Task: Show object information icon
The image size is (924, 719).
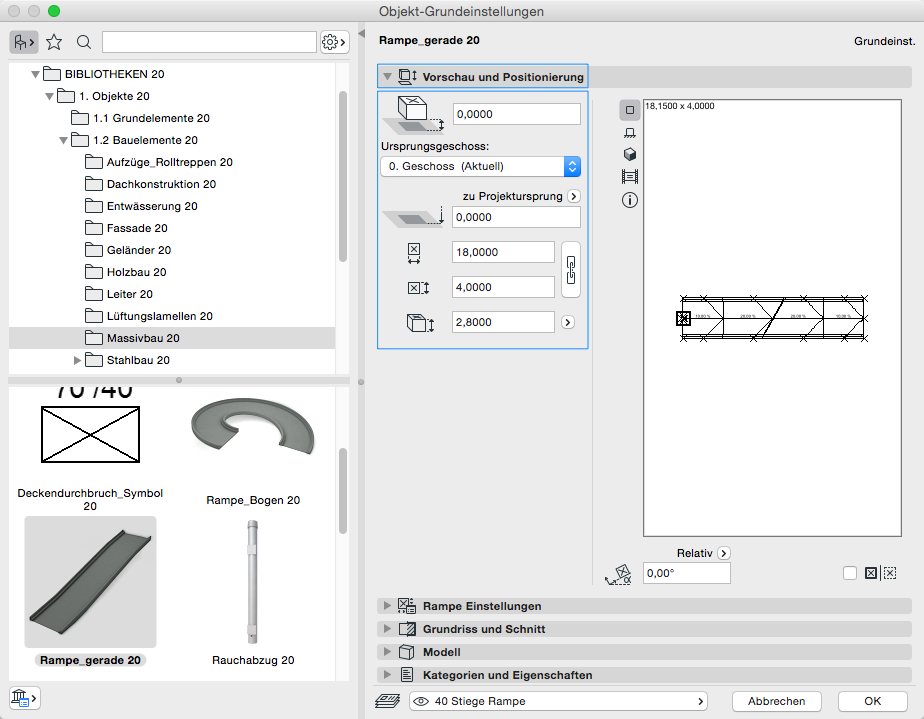Action: 630,200
